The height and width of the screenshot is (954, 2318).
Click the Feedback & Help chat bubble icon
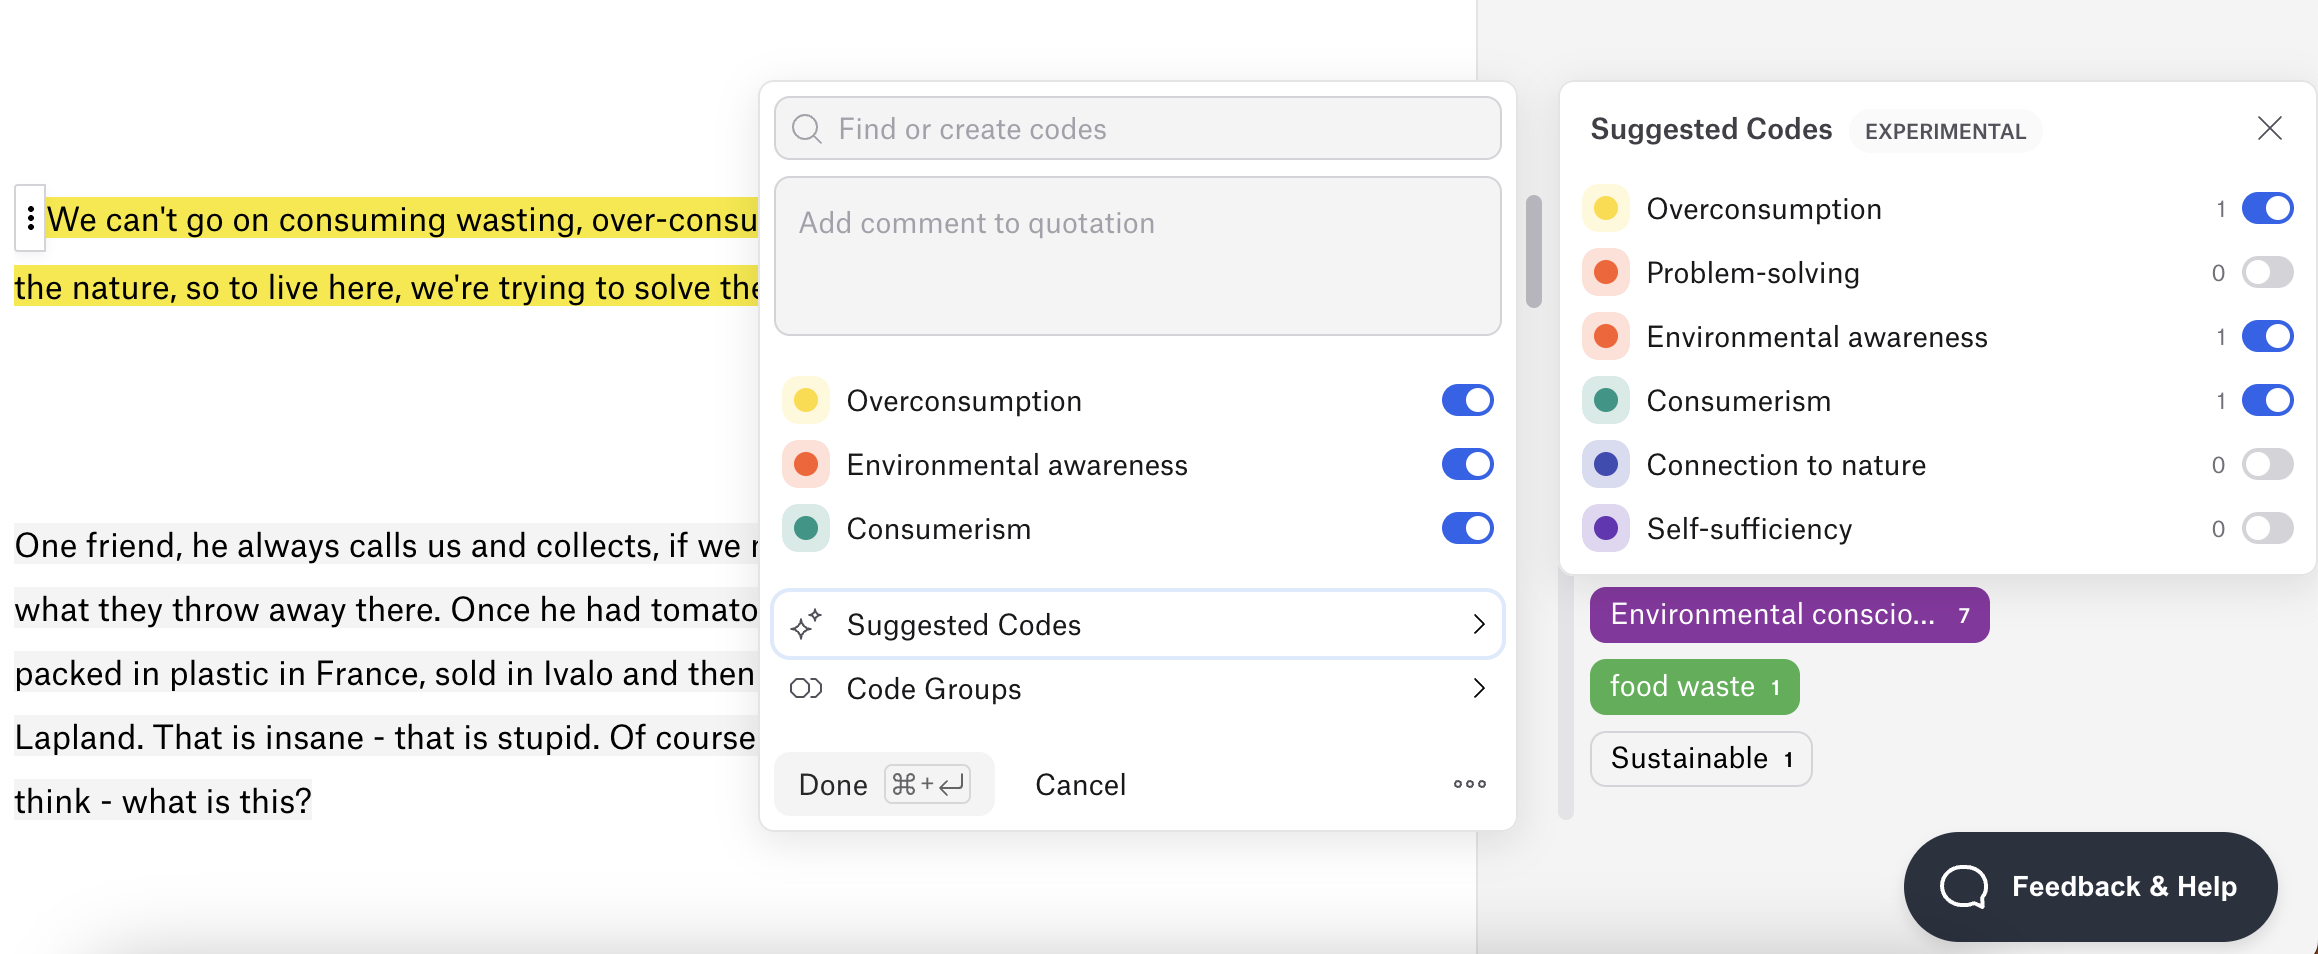(1964, 886)
